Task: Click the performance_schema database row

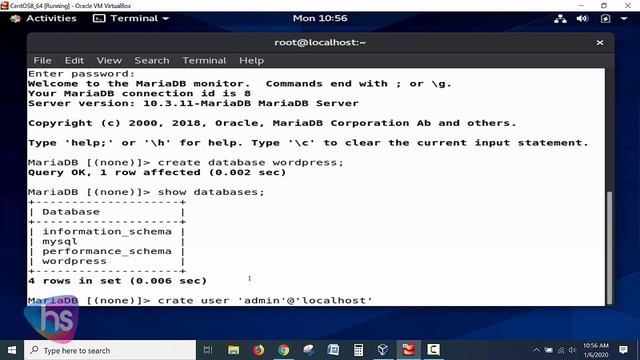Action: point(107,251)
